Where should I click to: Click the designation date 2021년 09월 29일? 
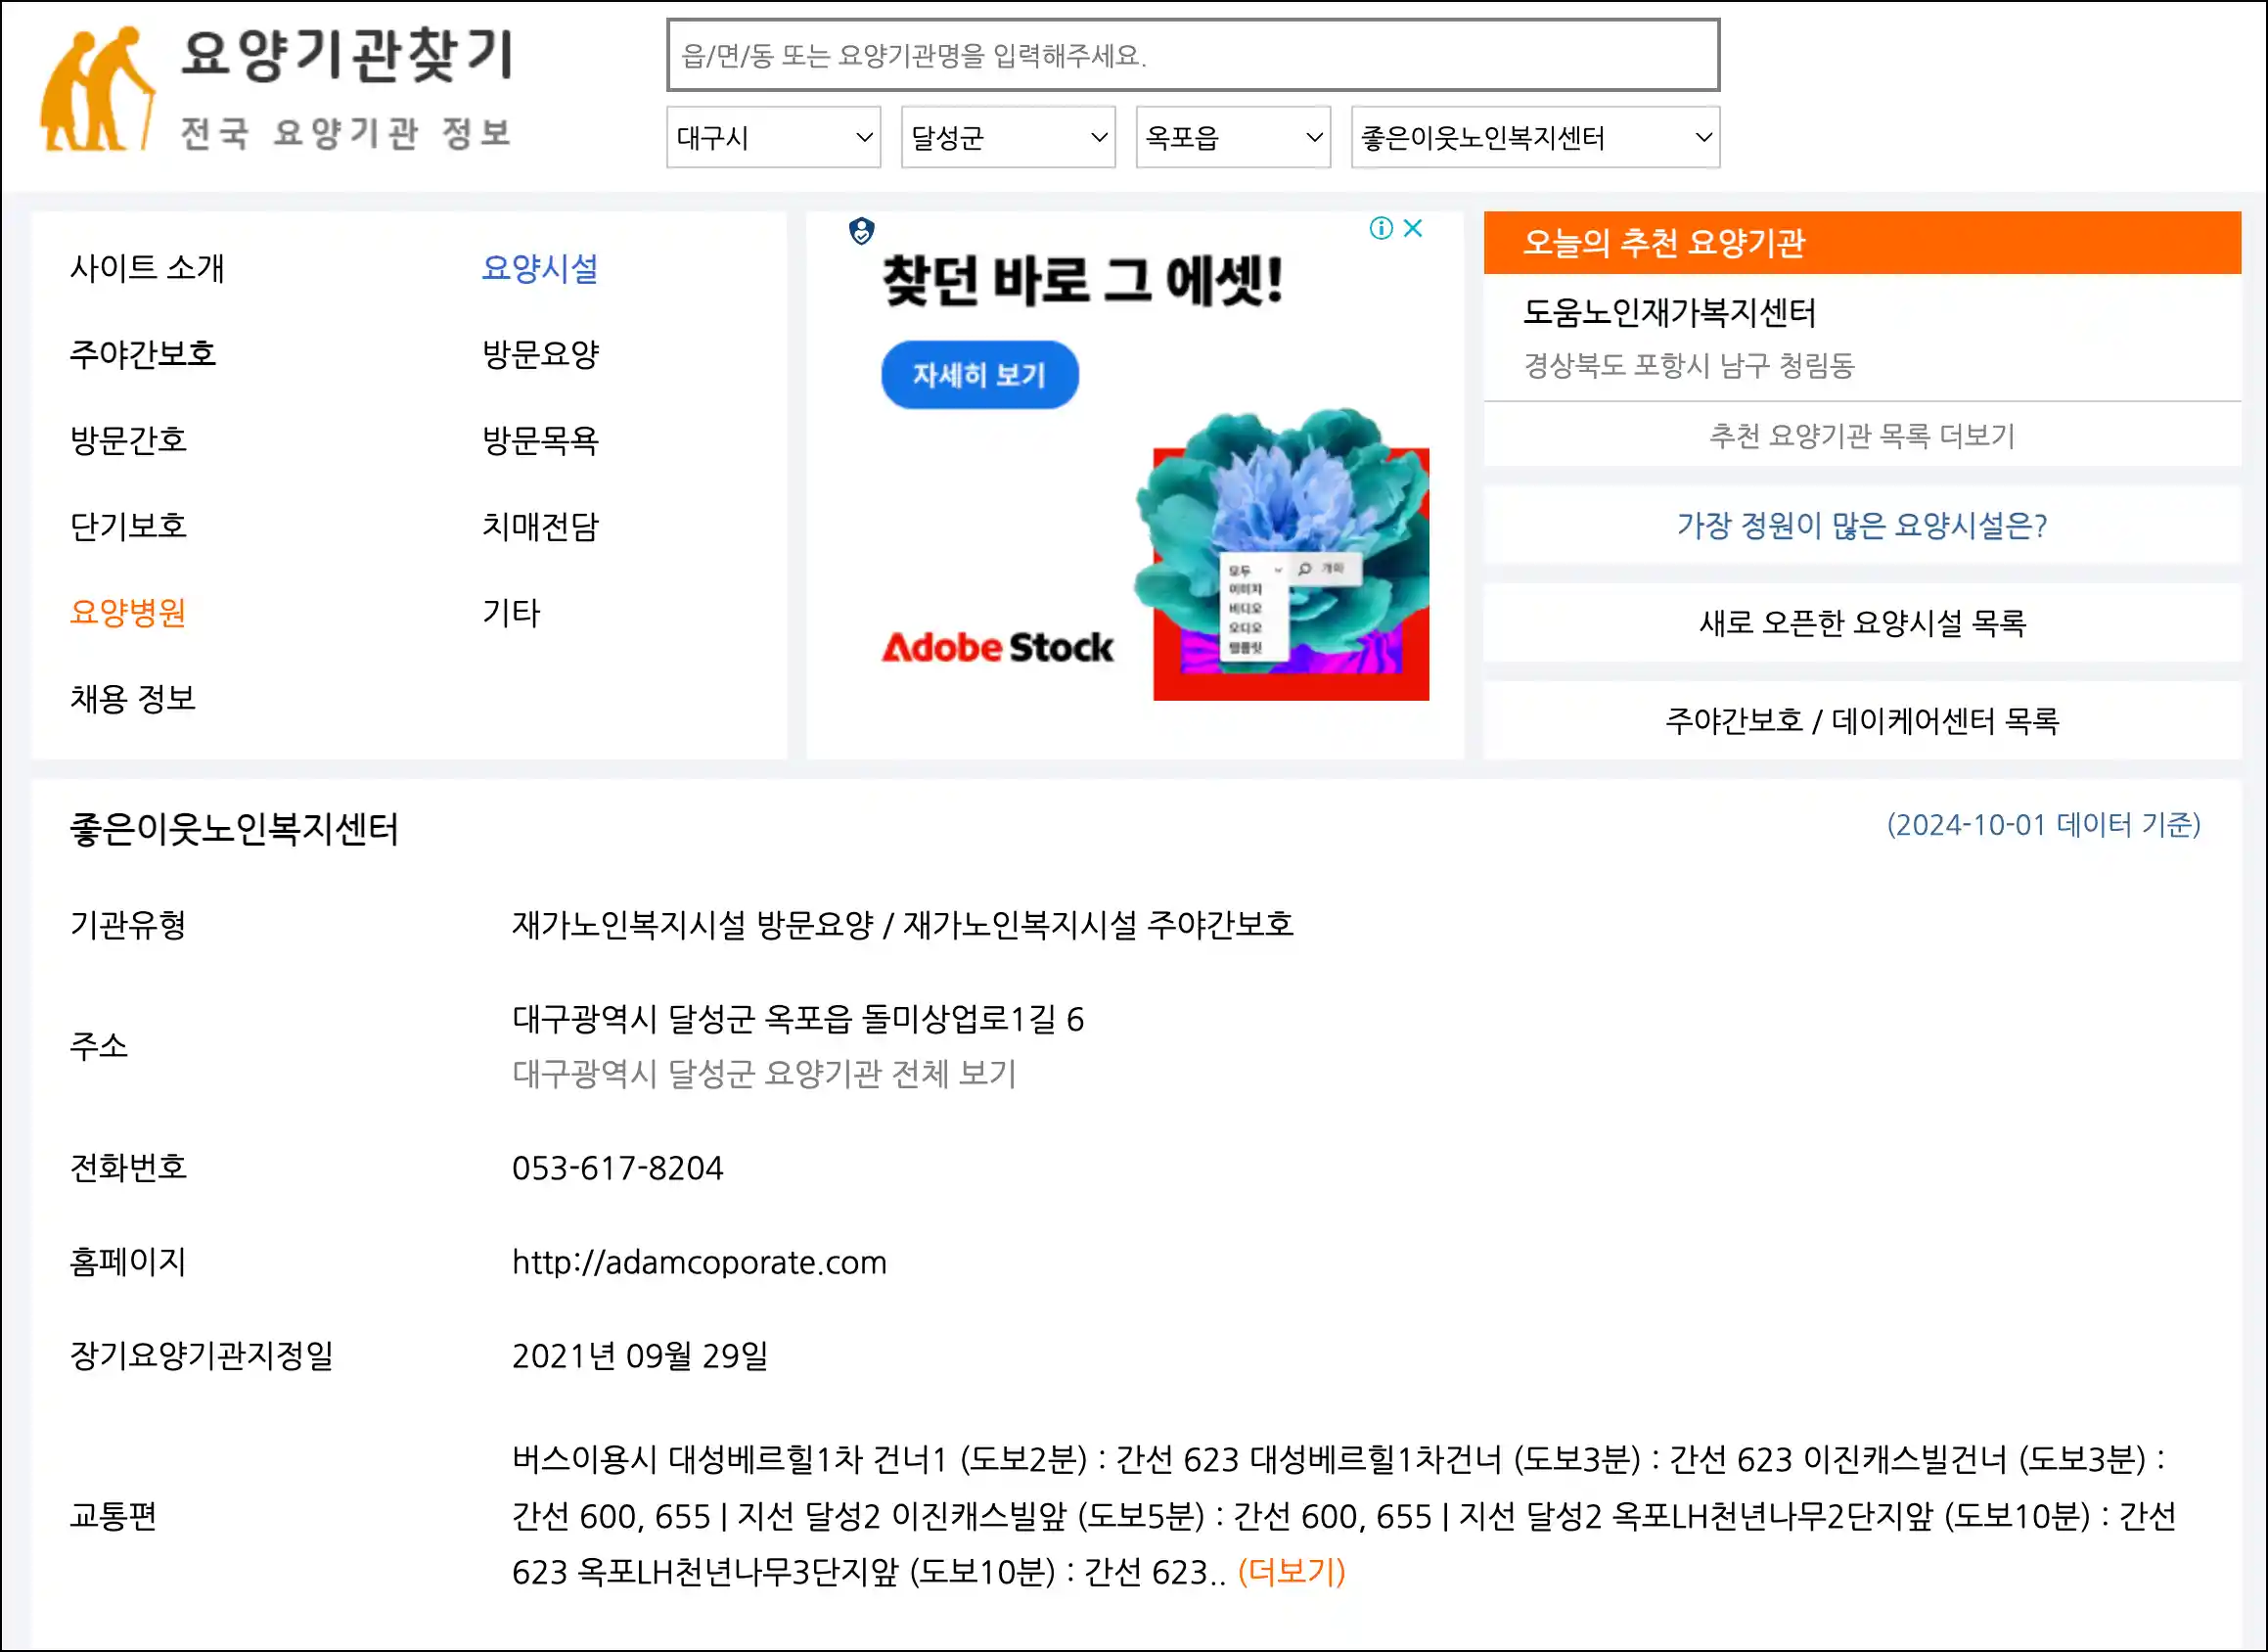click(640, 1356)
